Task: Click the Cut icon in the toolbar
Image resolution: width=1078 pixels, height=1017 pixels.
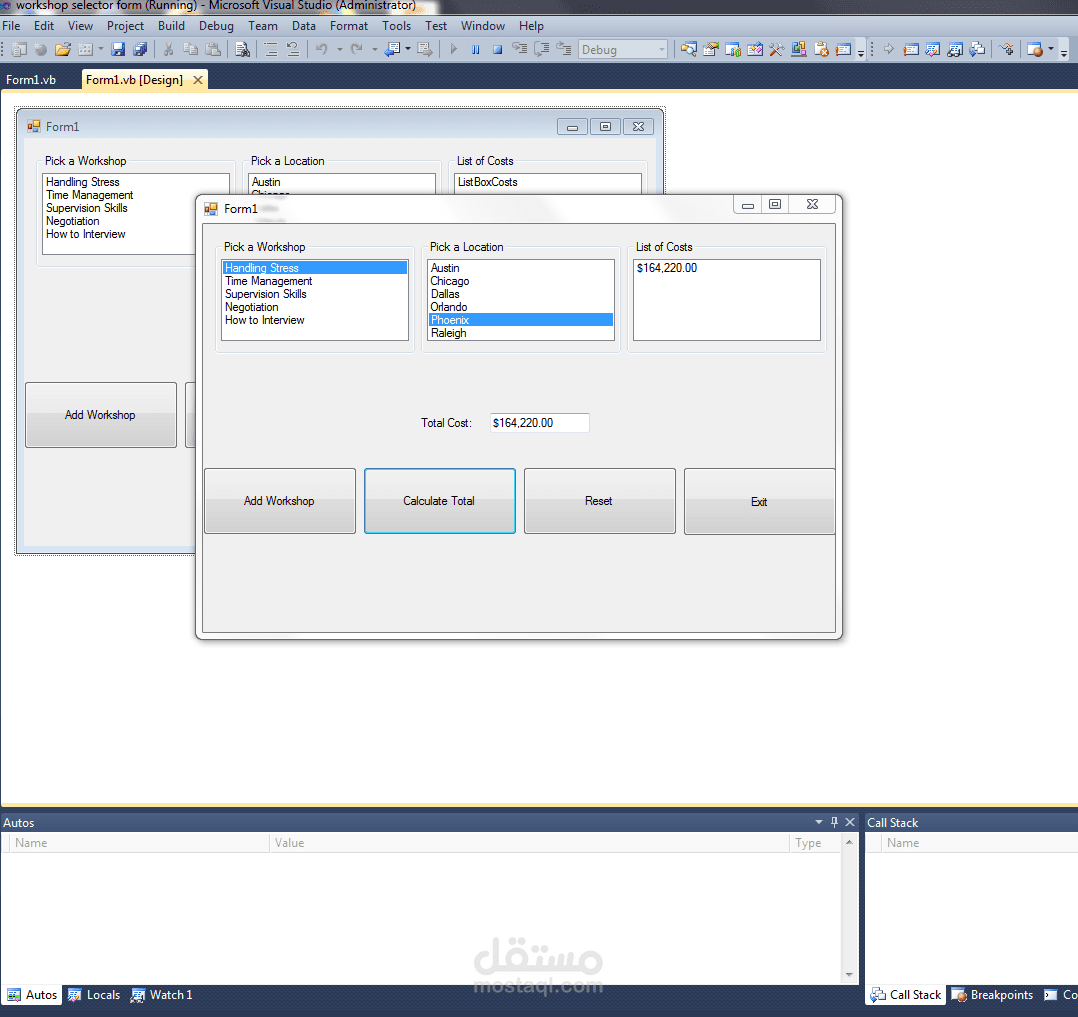Action: [x=167, y=49]
